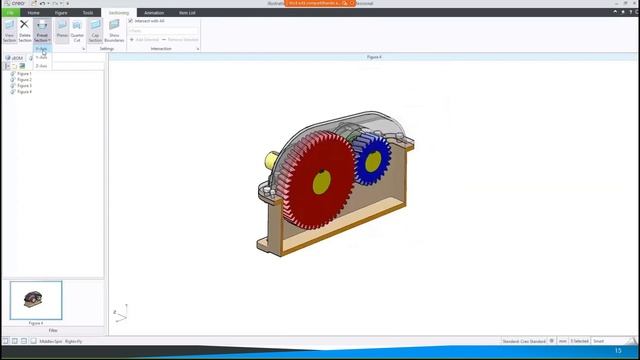Click the folder icon in tree toolbar
The image size is (640, 360).
point(14,66)
